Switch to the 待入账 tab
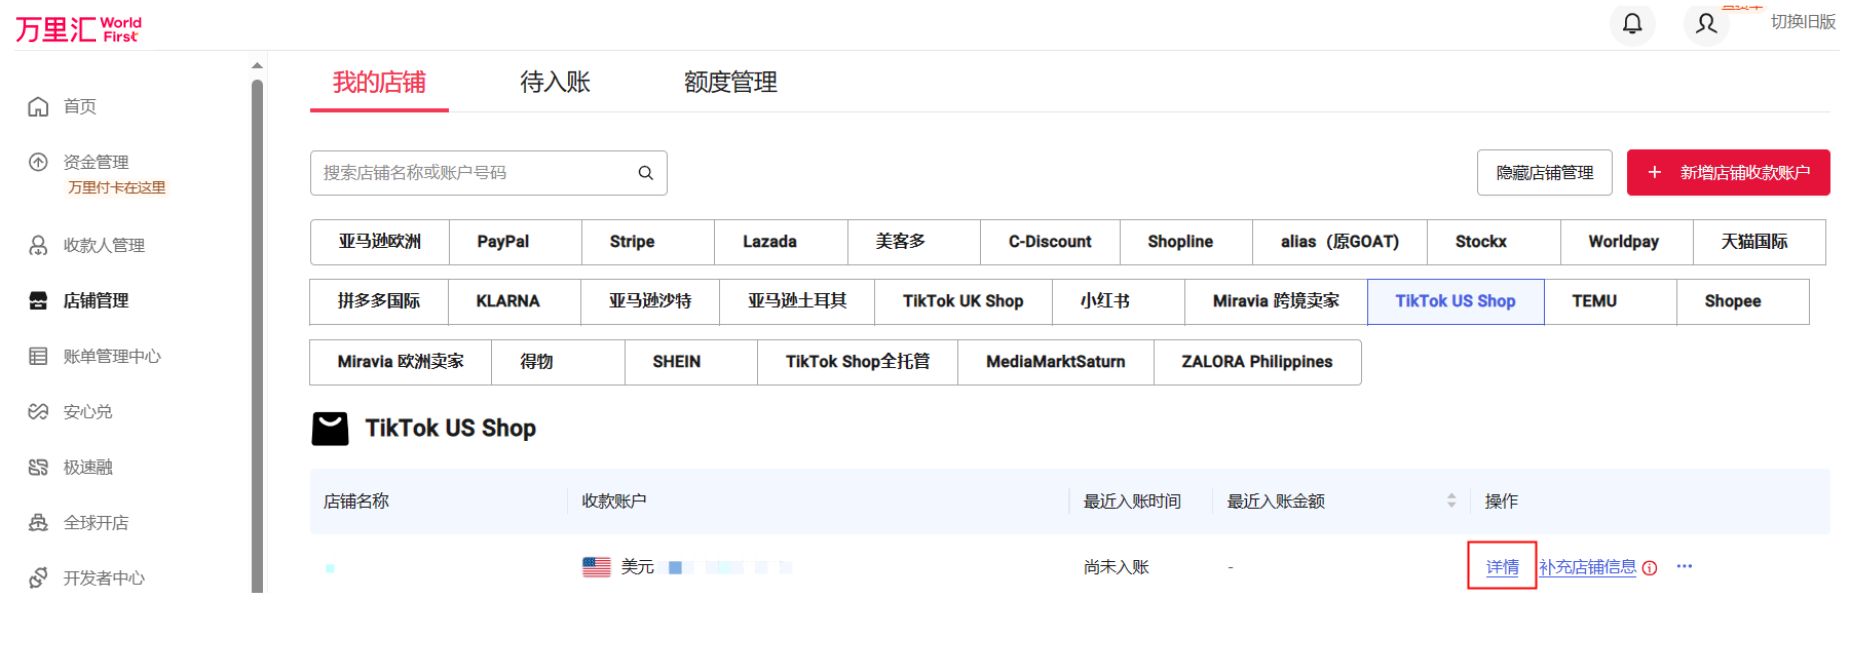Screen dimensions: 1850x669 click(x=555, y=82)
